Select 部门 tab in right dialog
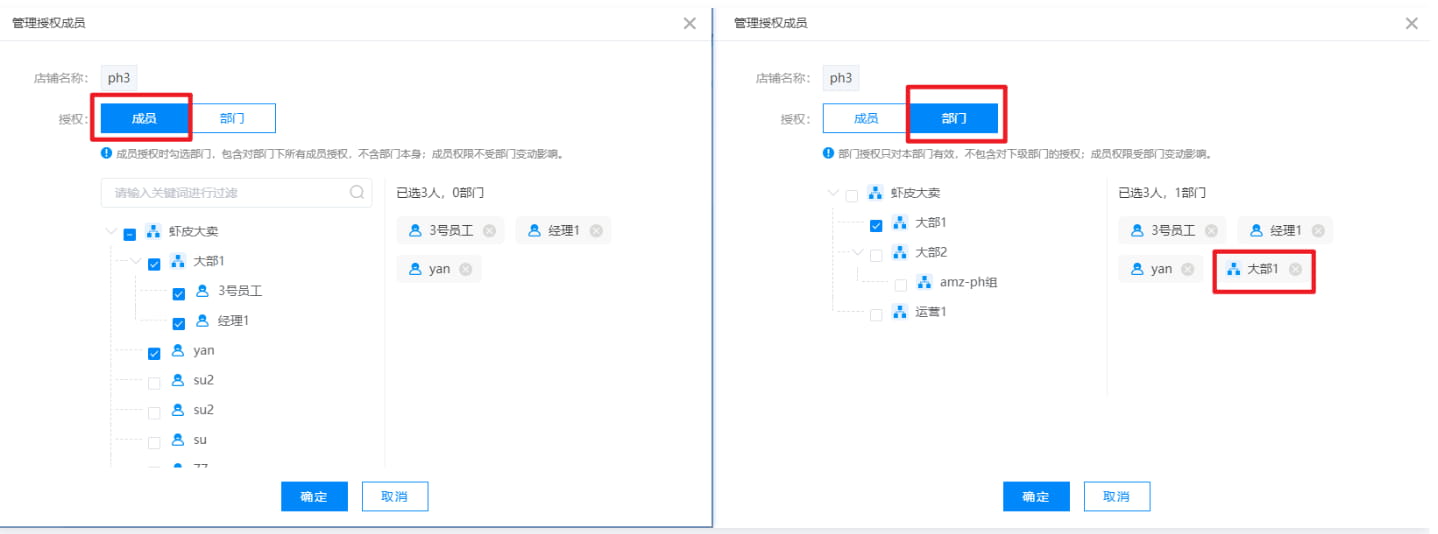This screenshot has height=534, width=1438. 954,118
